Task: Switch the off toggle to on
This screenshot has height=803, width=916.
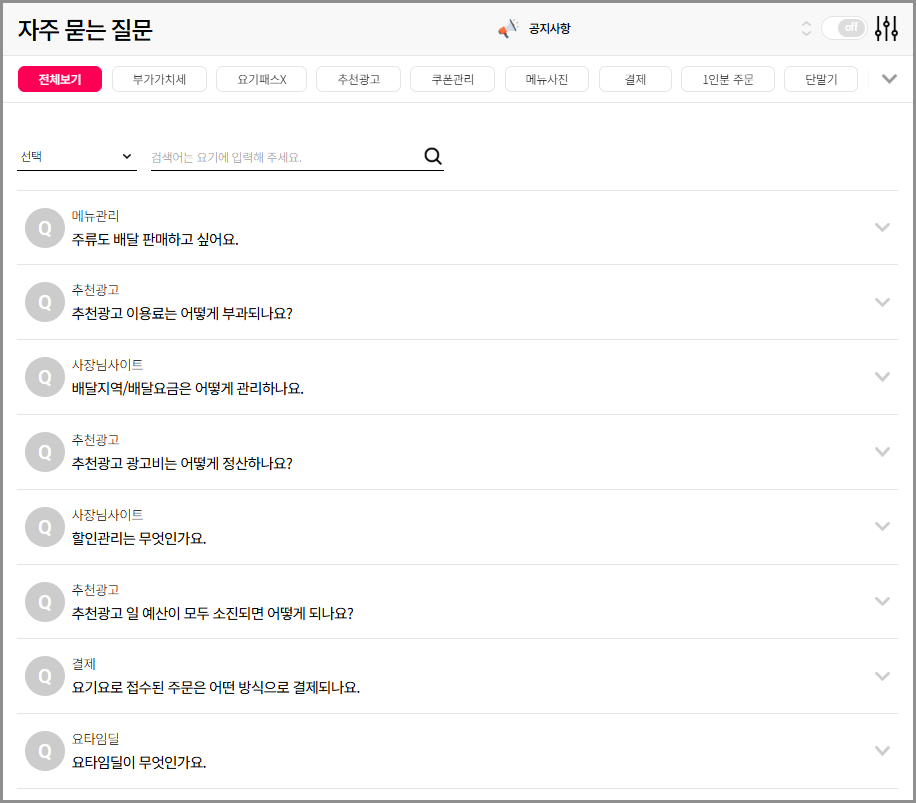Action: (x=843, y=28)
